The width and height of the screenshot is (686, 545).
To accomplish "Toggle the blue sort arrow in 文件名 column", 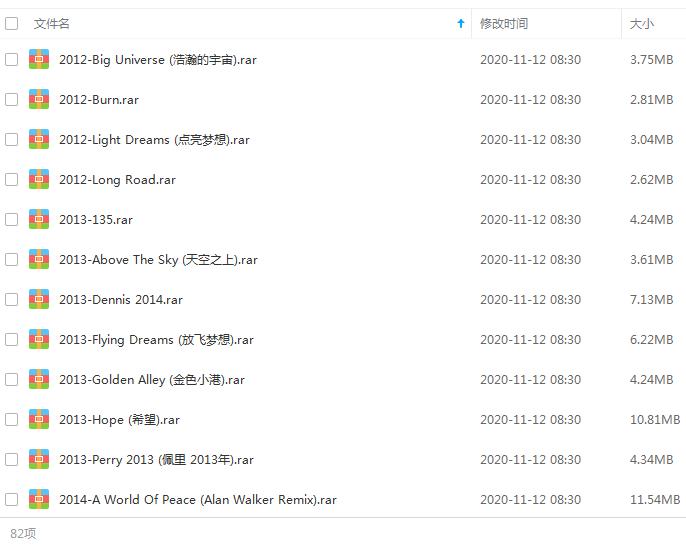I will [461, 23].
